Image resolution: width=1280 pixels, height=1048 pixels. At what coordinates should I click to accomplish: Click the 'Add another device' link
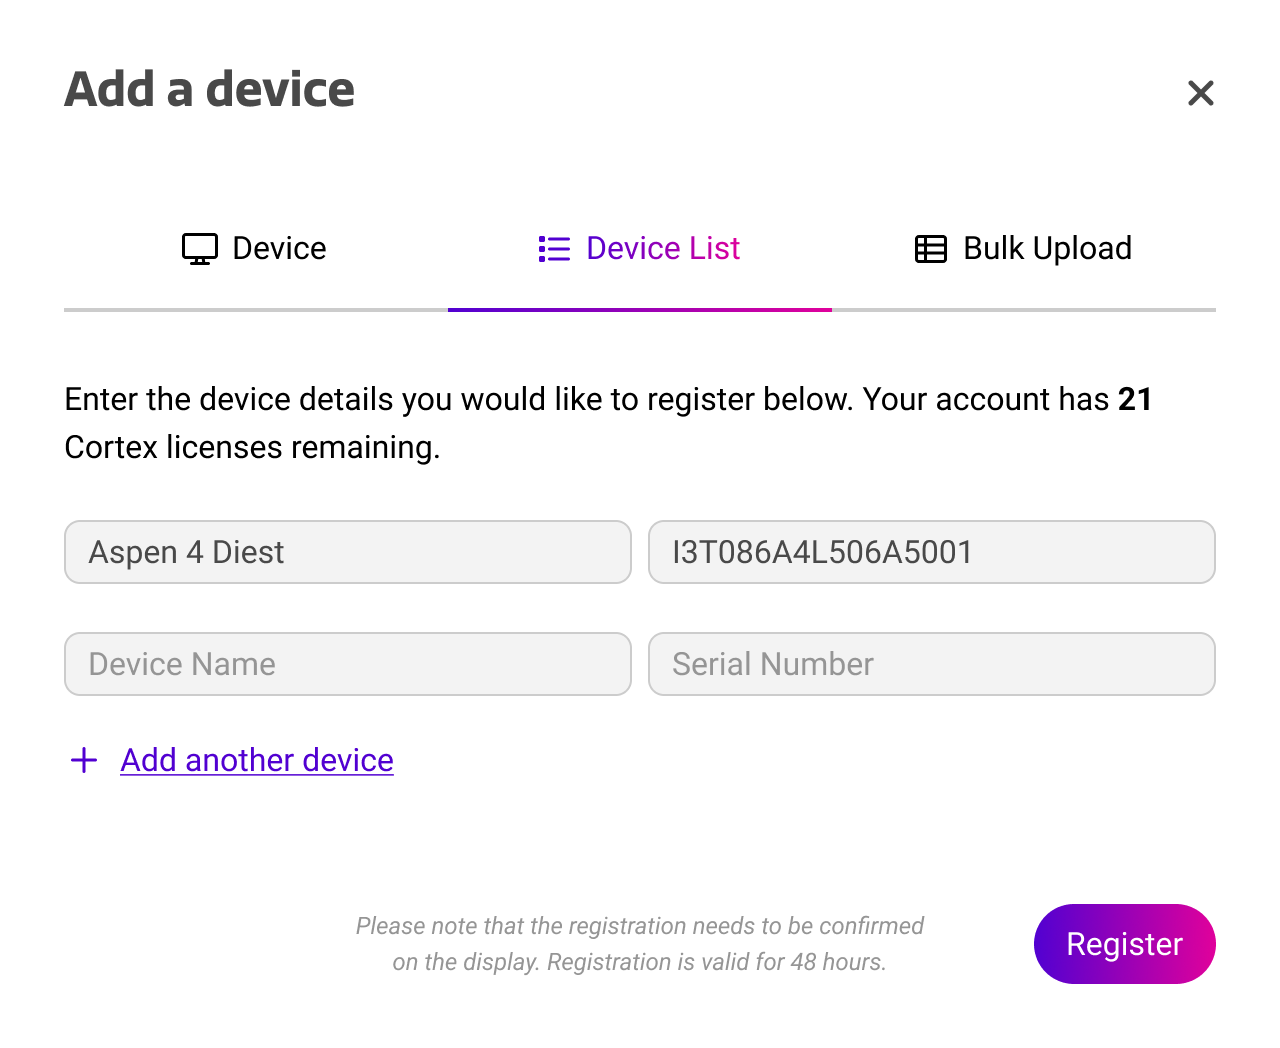point(257,760)
